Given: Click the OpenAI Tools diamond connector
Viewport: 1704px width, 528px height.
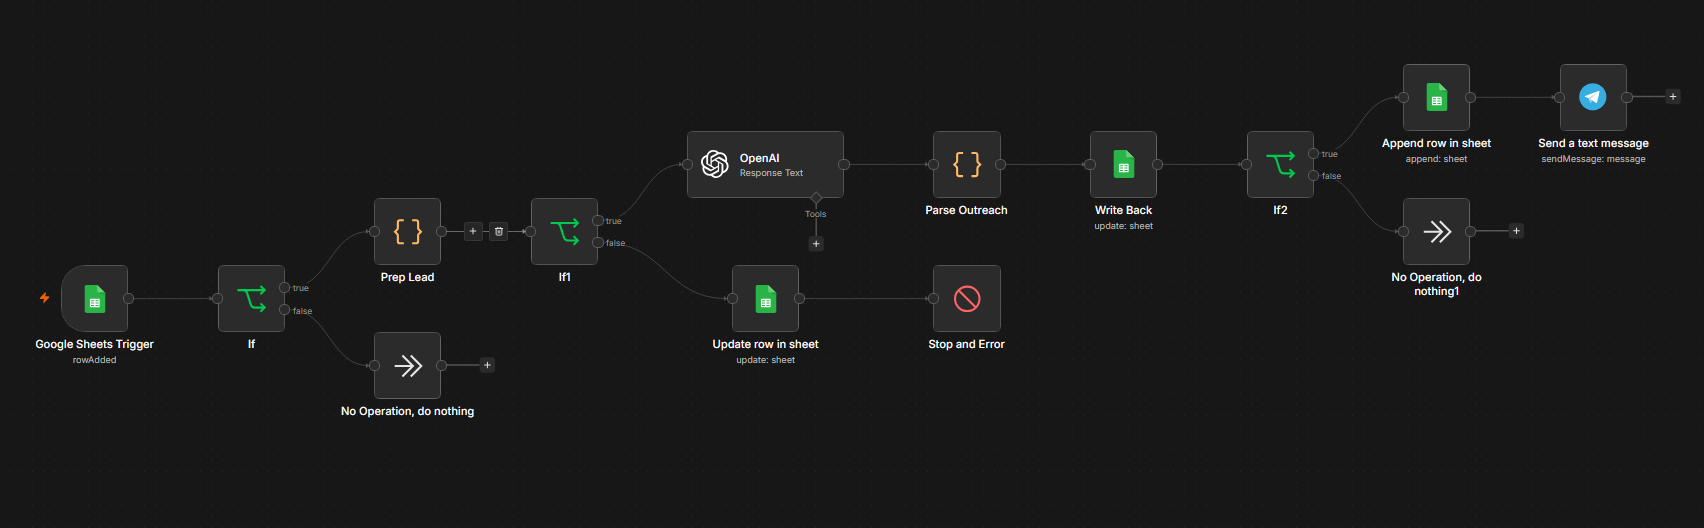Looking at the screenshot, I should 816,198.
